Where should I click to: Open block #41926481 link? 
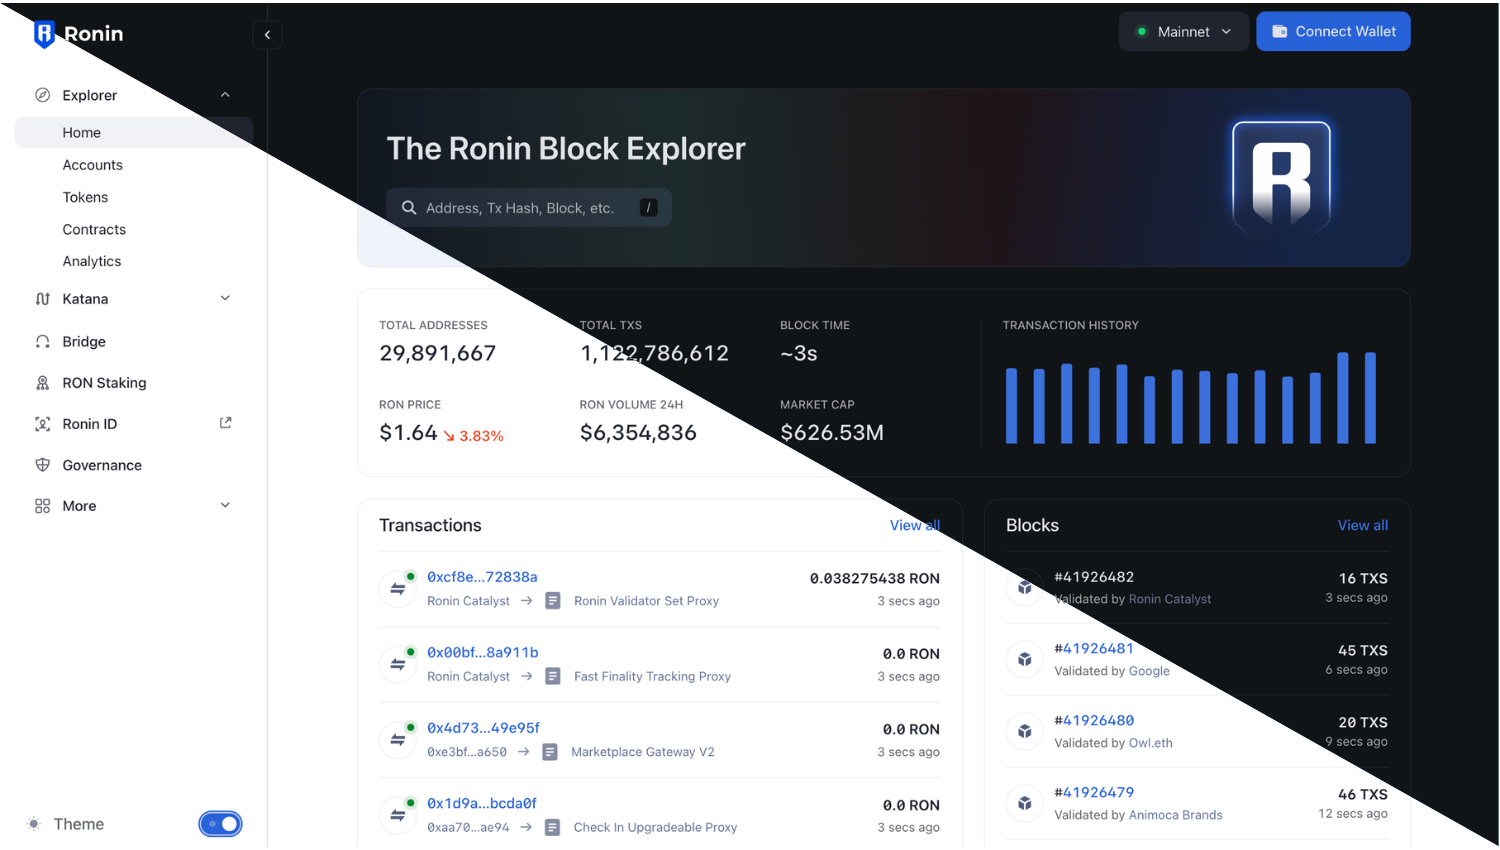1094,648
